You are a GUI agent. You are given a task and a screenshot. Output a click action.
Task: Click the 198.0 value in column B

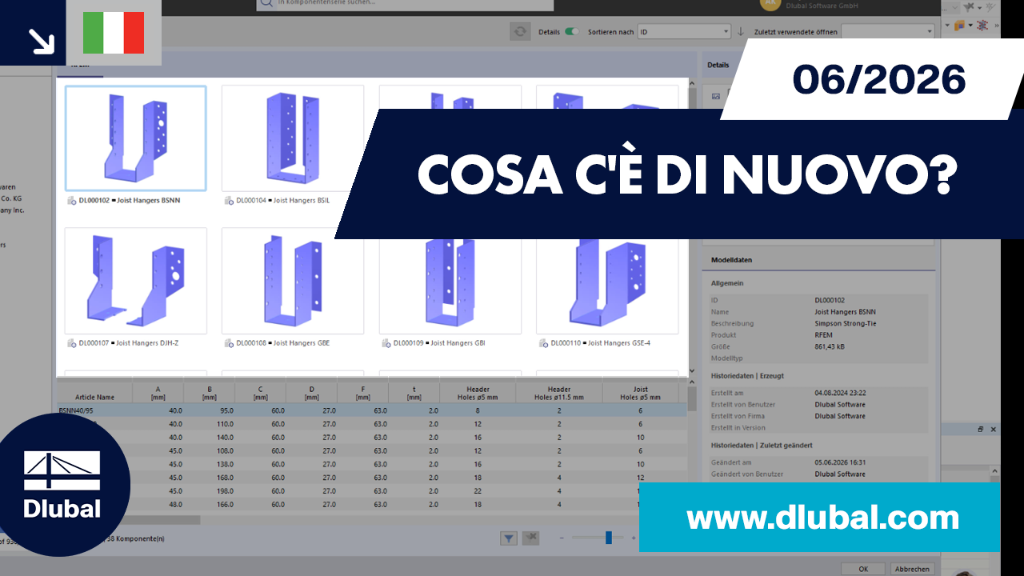(225, 491)
